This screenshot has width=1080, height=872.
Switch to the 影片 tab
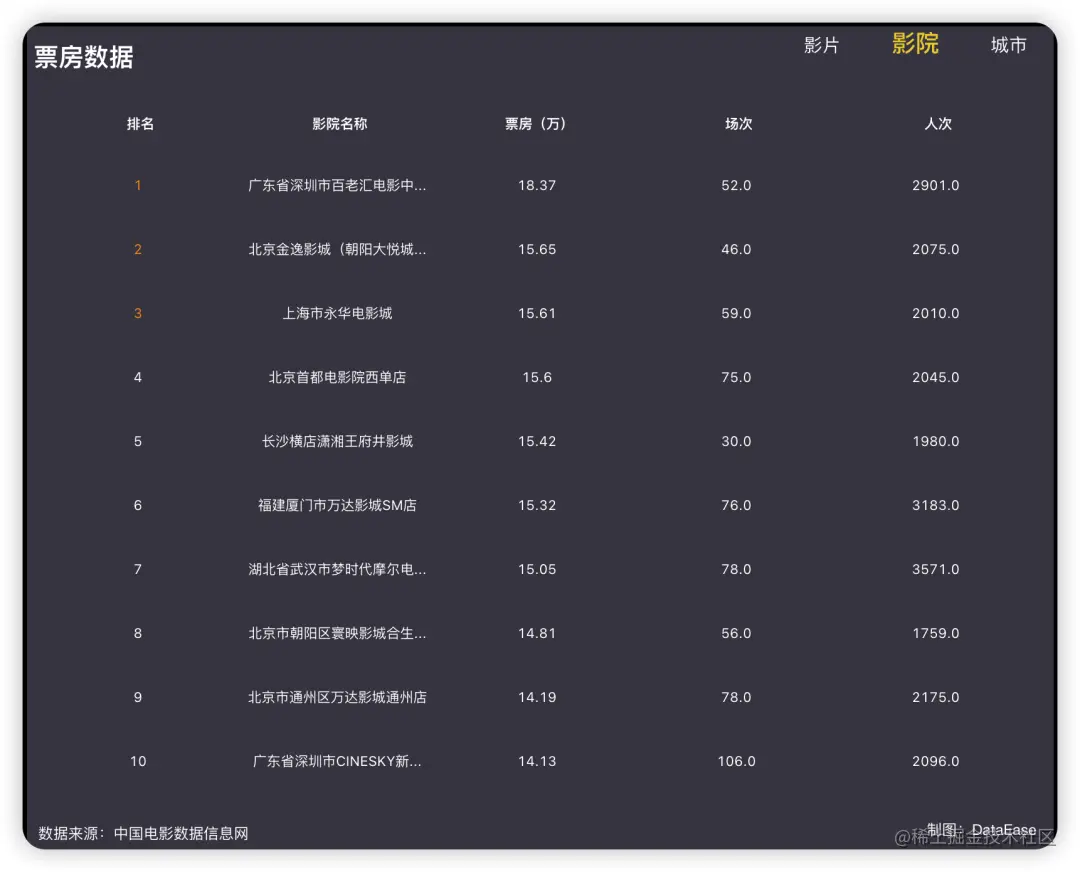coord(821,45)
